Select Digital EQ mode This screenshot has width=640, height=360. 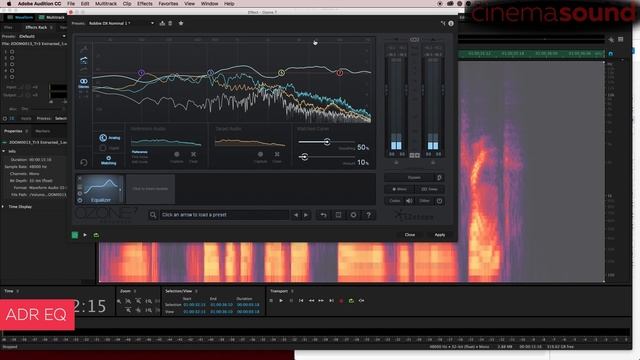point(110,148)
